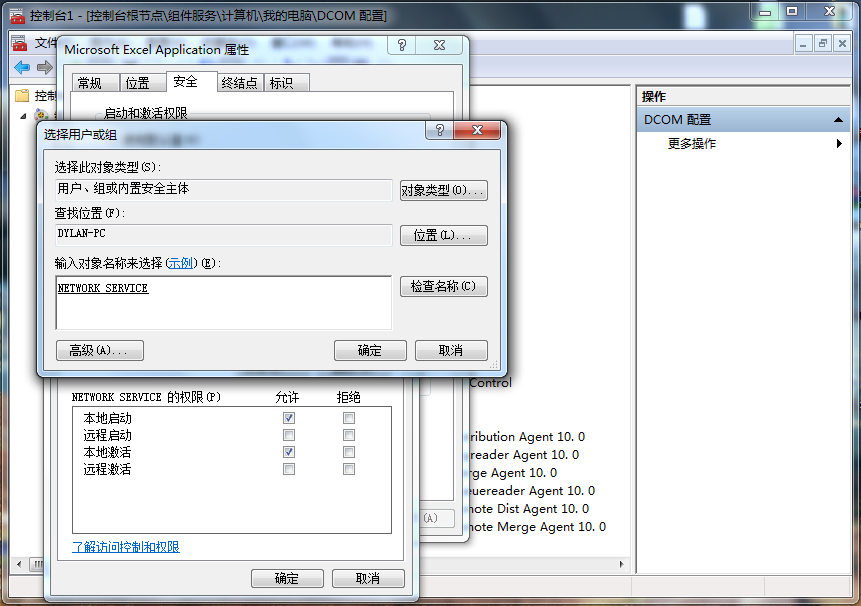Click 位置(L)... button
Viewport: 861px width, 606px height.
(x=444, y=235)
